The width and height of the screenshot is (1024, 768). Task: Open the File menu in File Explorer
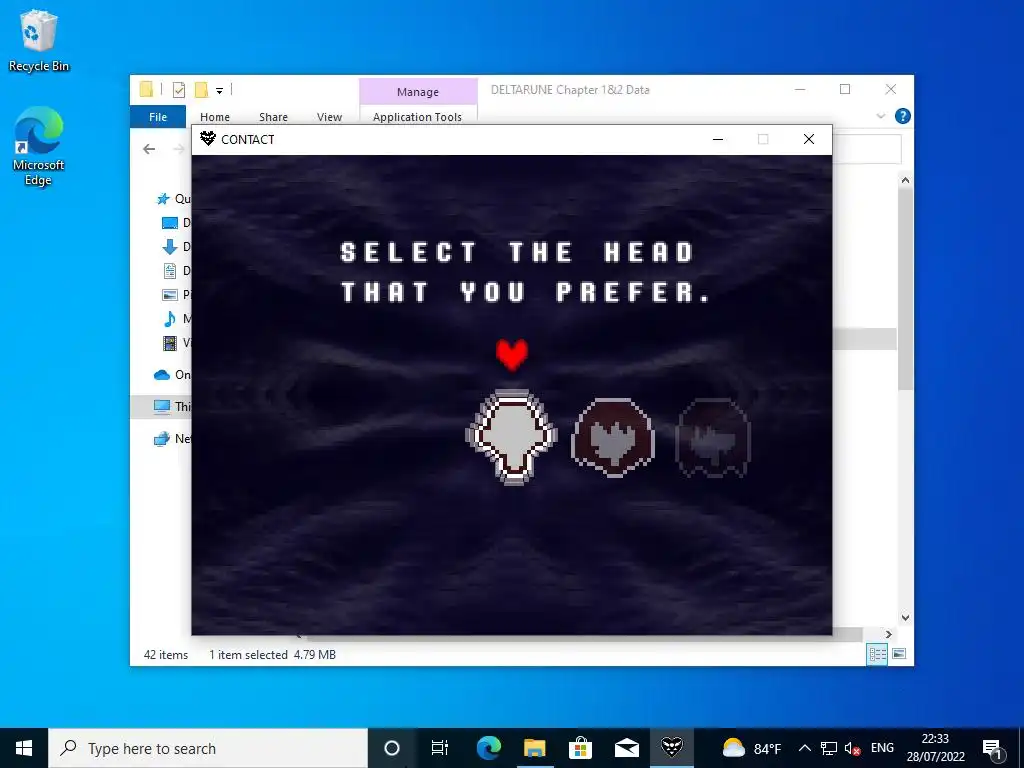point(158,117)
